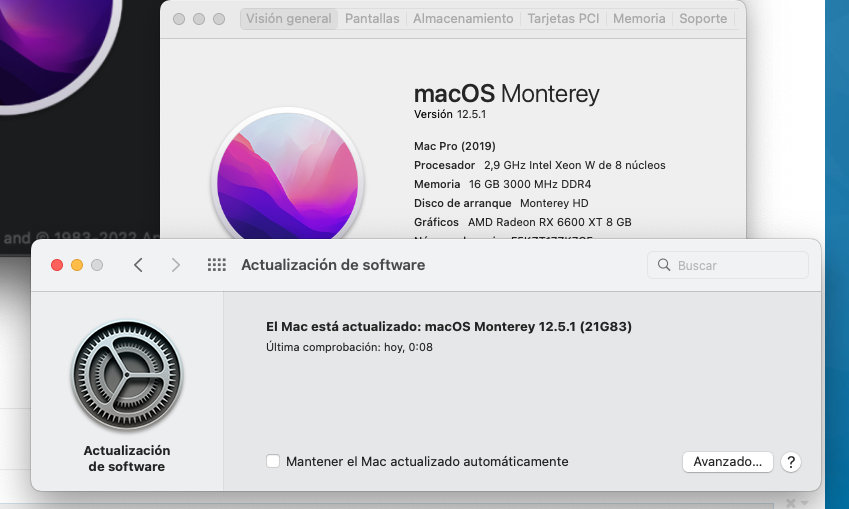Screen dimensions: 849x509
Task: Open the Tarjetas PCI tab
Action: click(x=563, y=18)
